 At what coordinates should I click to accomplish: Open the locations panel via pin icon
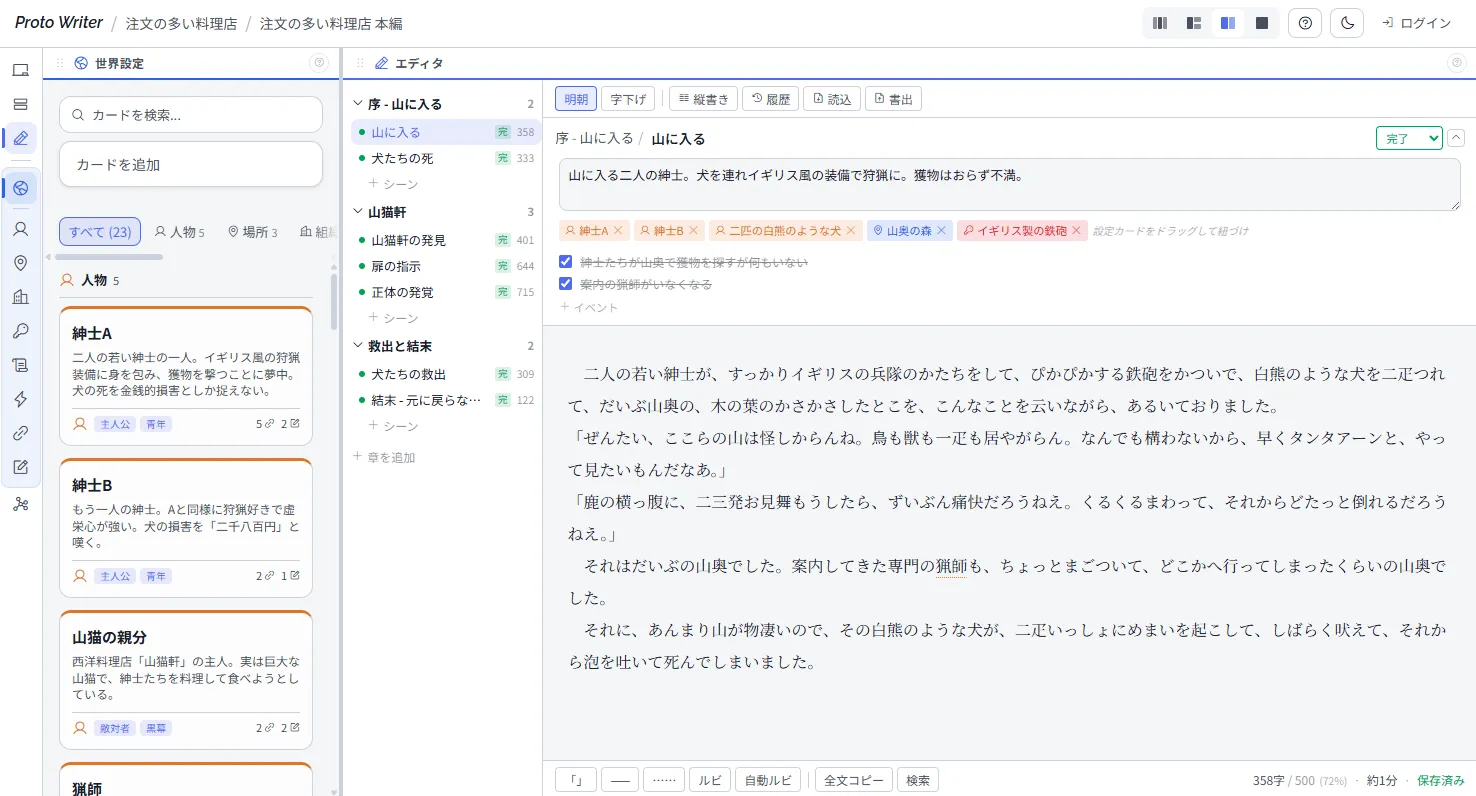tap(22, 262)
